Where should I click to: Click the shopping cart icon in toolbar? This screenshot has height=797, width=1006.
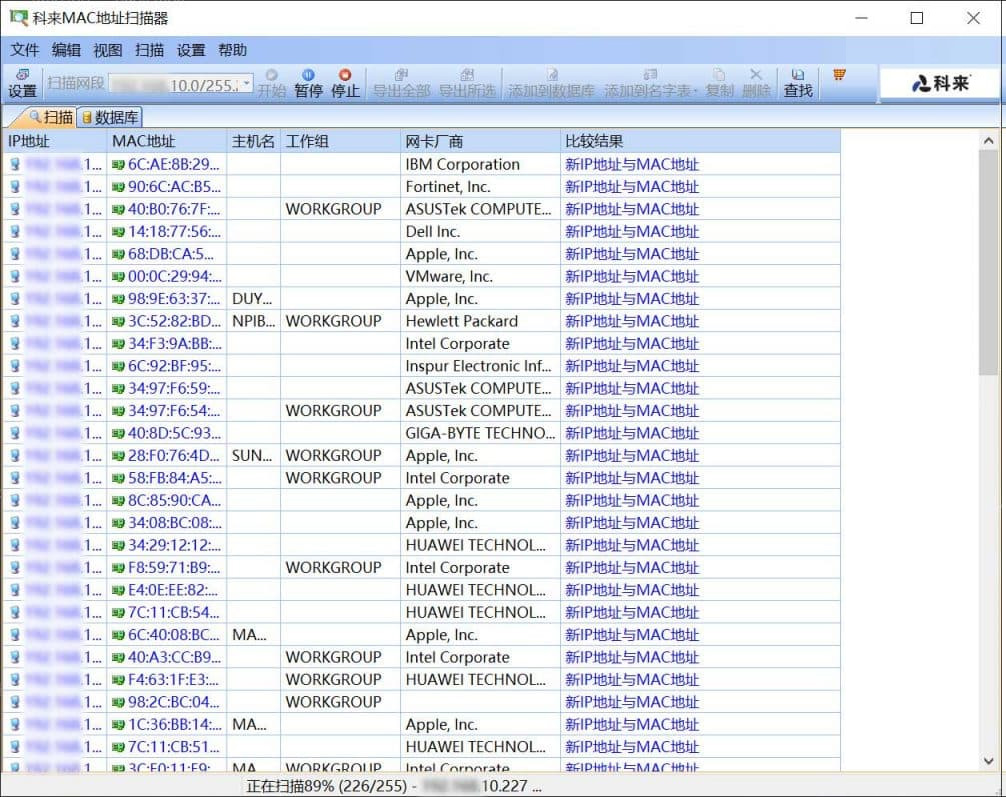tap(839, 76)
